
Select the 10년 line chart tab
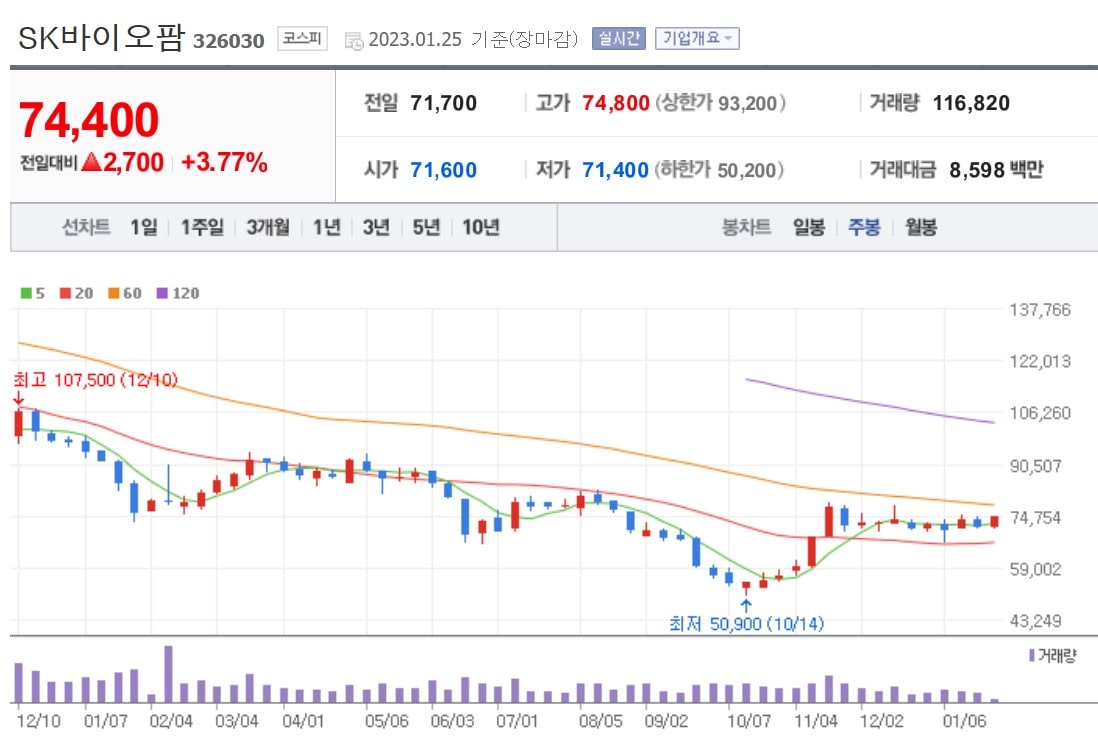481,227
